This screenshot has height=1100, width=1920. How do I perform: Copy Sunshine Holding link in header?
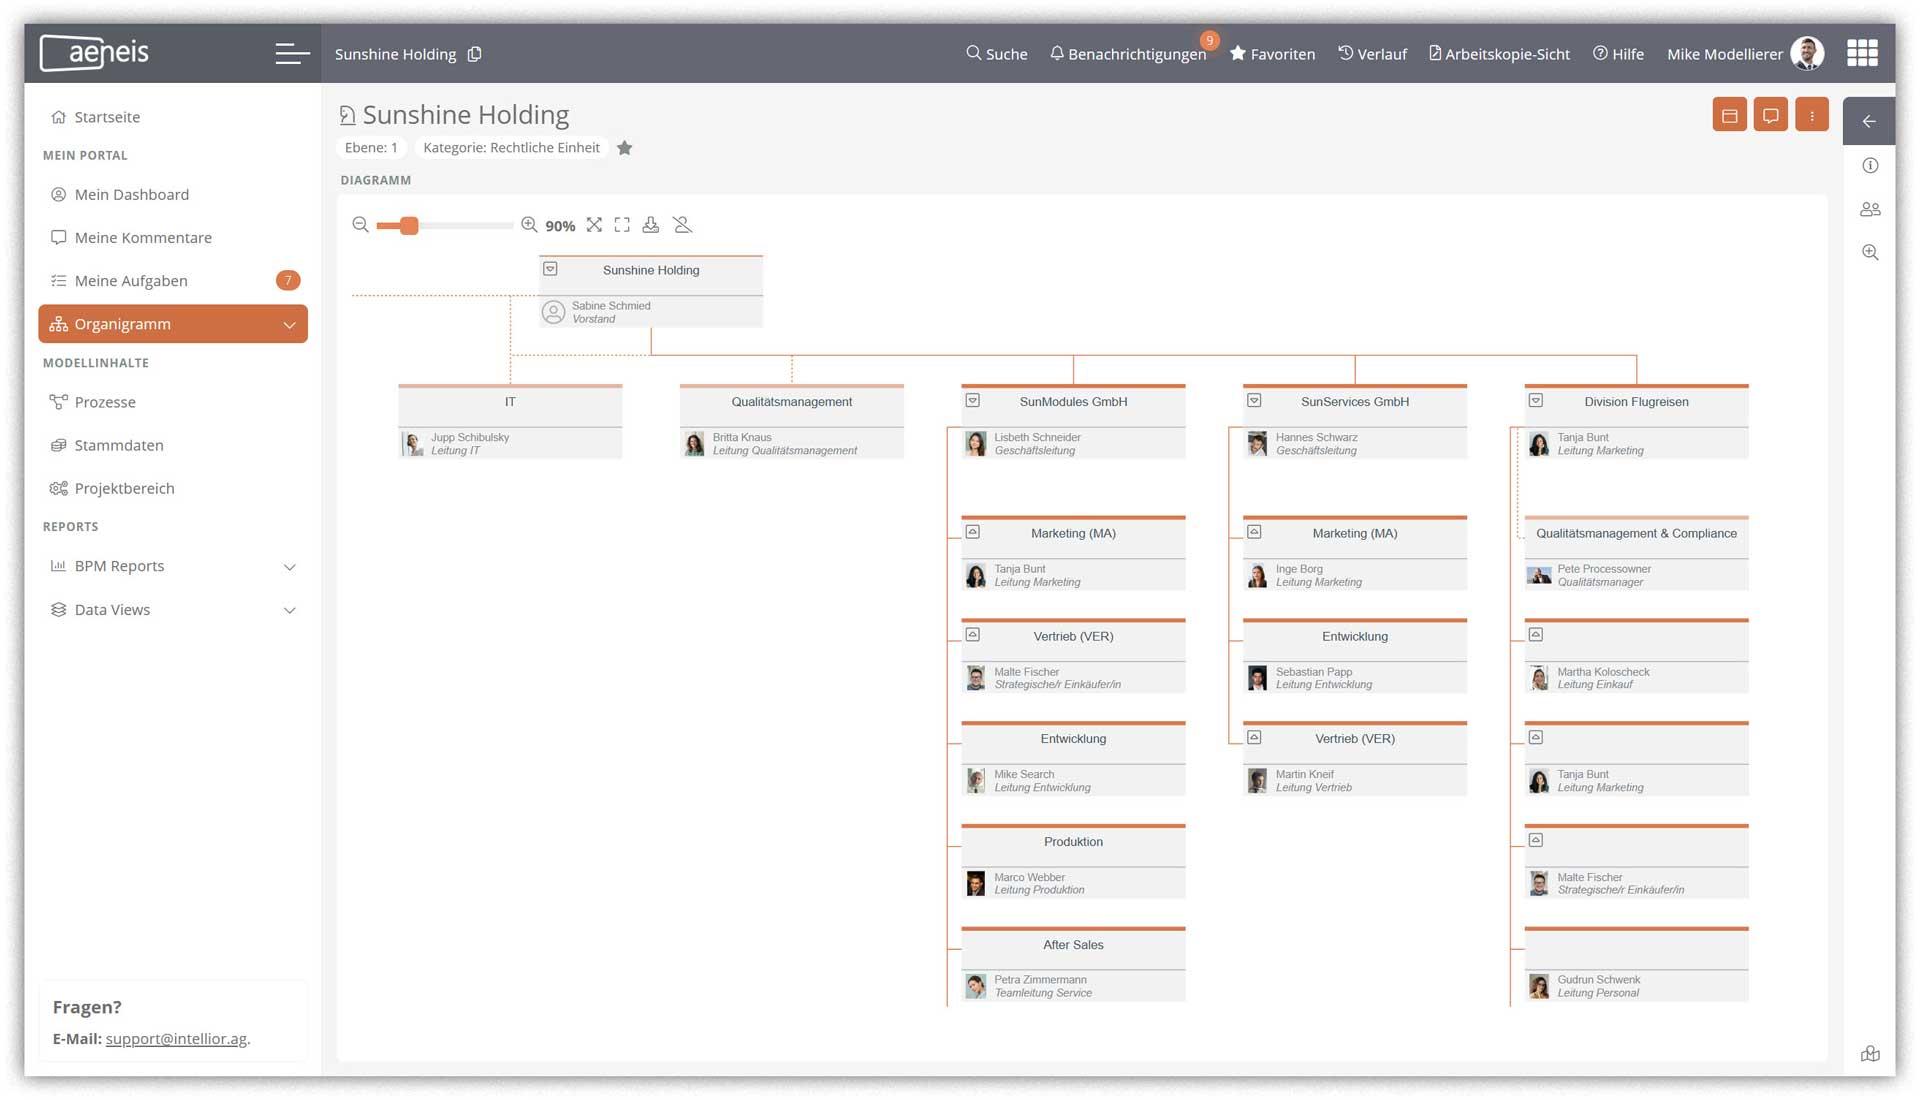click(475, 54)
